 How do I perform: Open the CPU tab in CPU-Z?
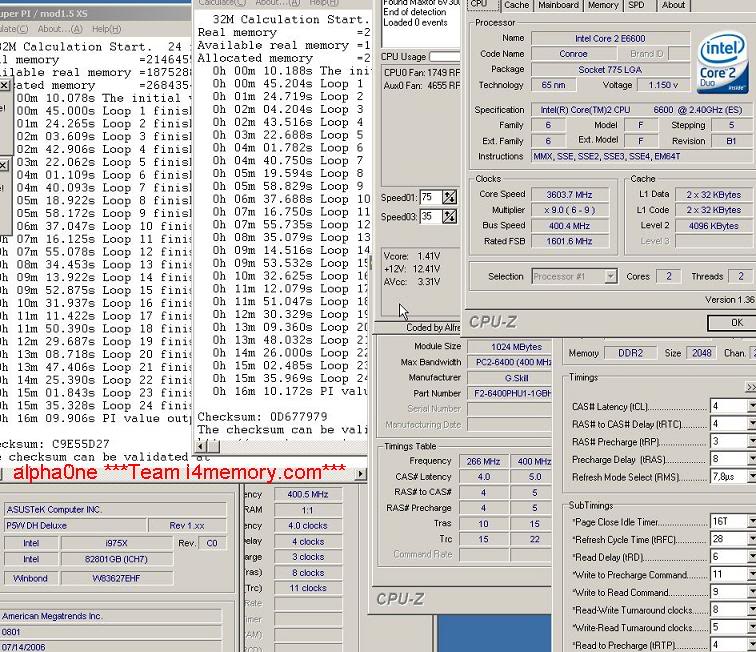click(479, 4)
